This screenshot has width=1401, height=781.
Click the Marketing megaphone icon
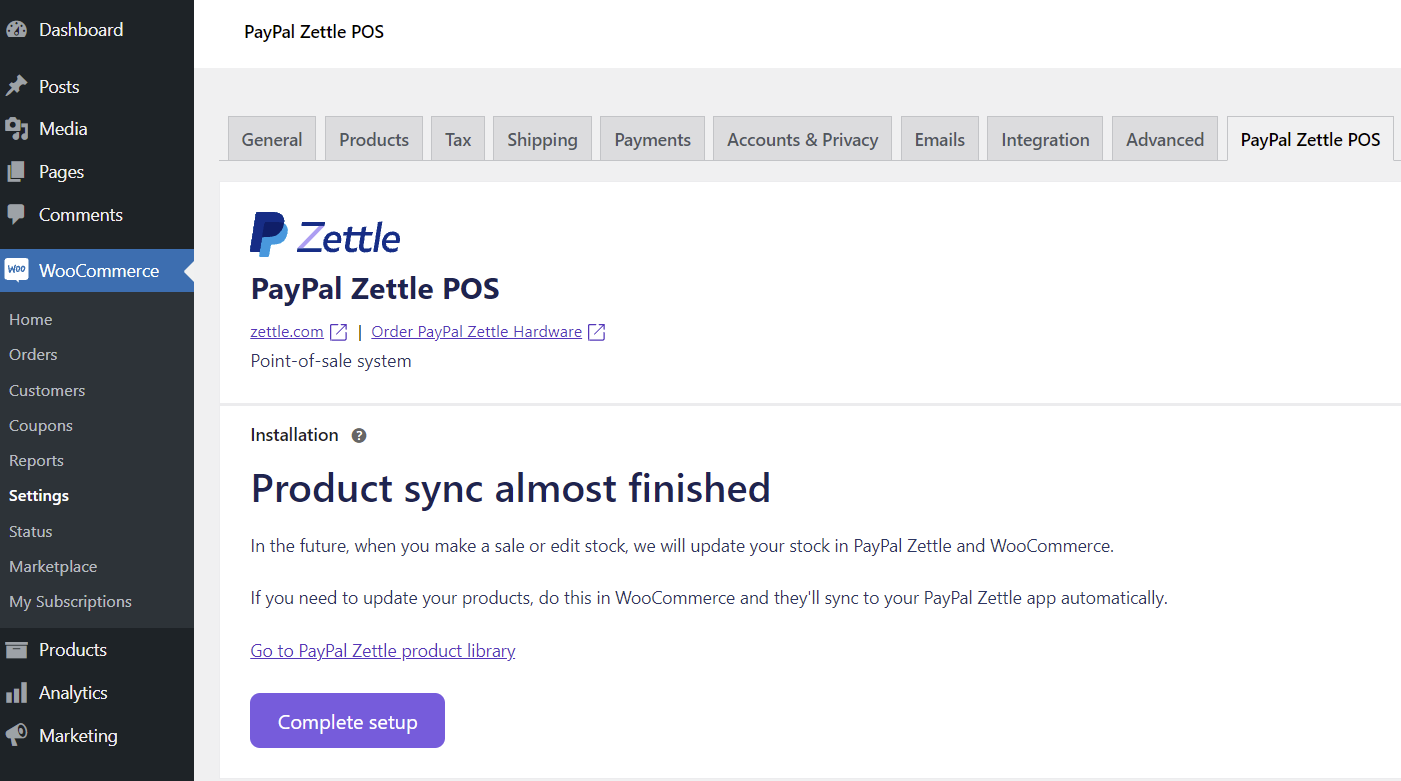[x=16, y=736]
